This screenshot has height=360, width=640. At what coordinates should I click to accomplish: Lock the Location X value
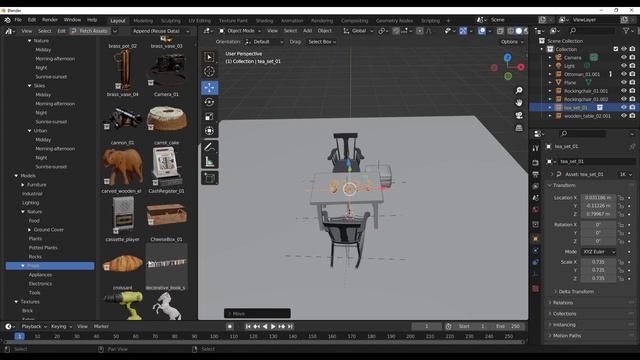pos(621,198)
